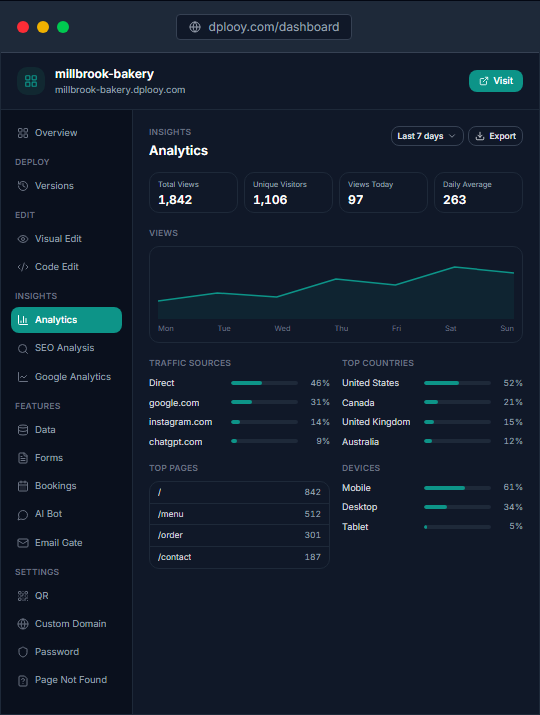Screen dimensions: 540x715
Task: Click the United Kingdom country label
Action: (x=376, y=422)
